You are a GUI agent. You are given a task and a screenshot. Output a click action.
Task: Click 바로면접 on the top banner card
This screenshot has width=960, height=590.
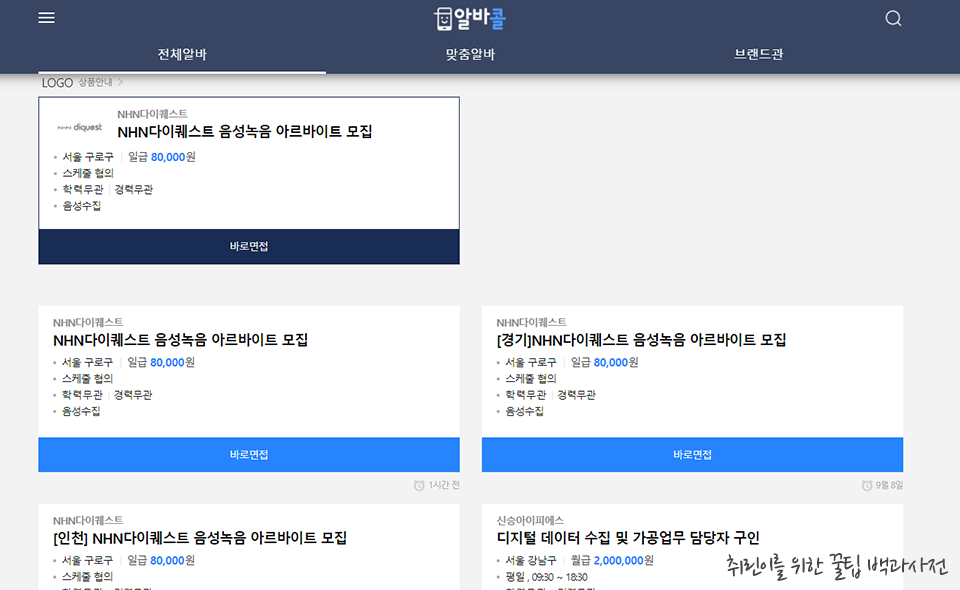tap(248, 246)
